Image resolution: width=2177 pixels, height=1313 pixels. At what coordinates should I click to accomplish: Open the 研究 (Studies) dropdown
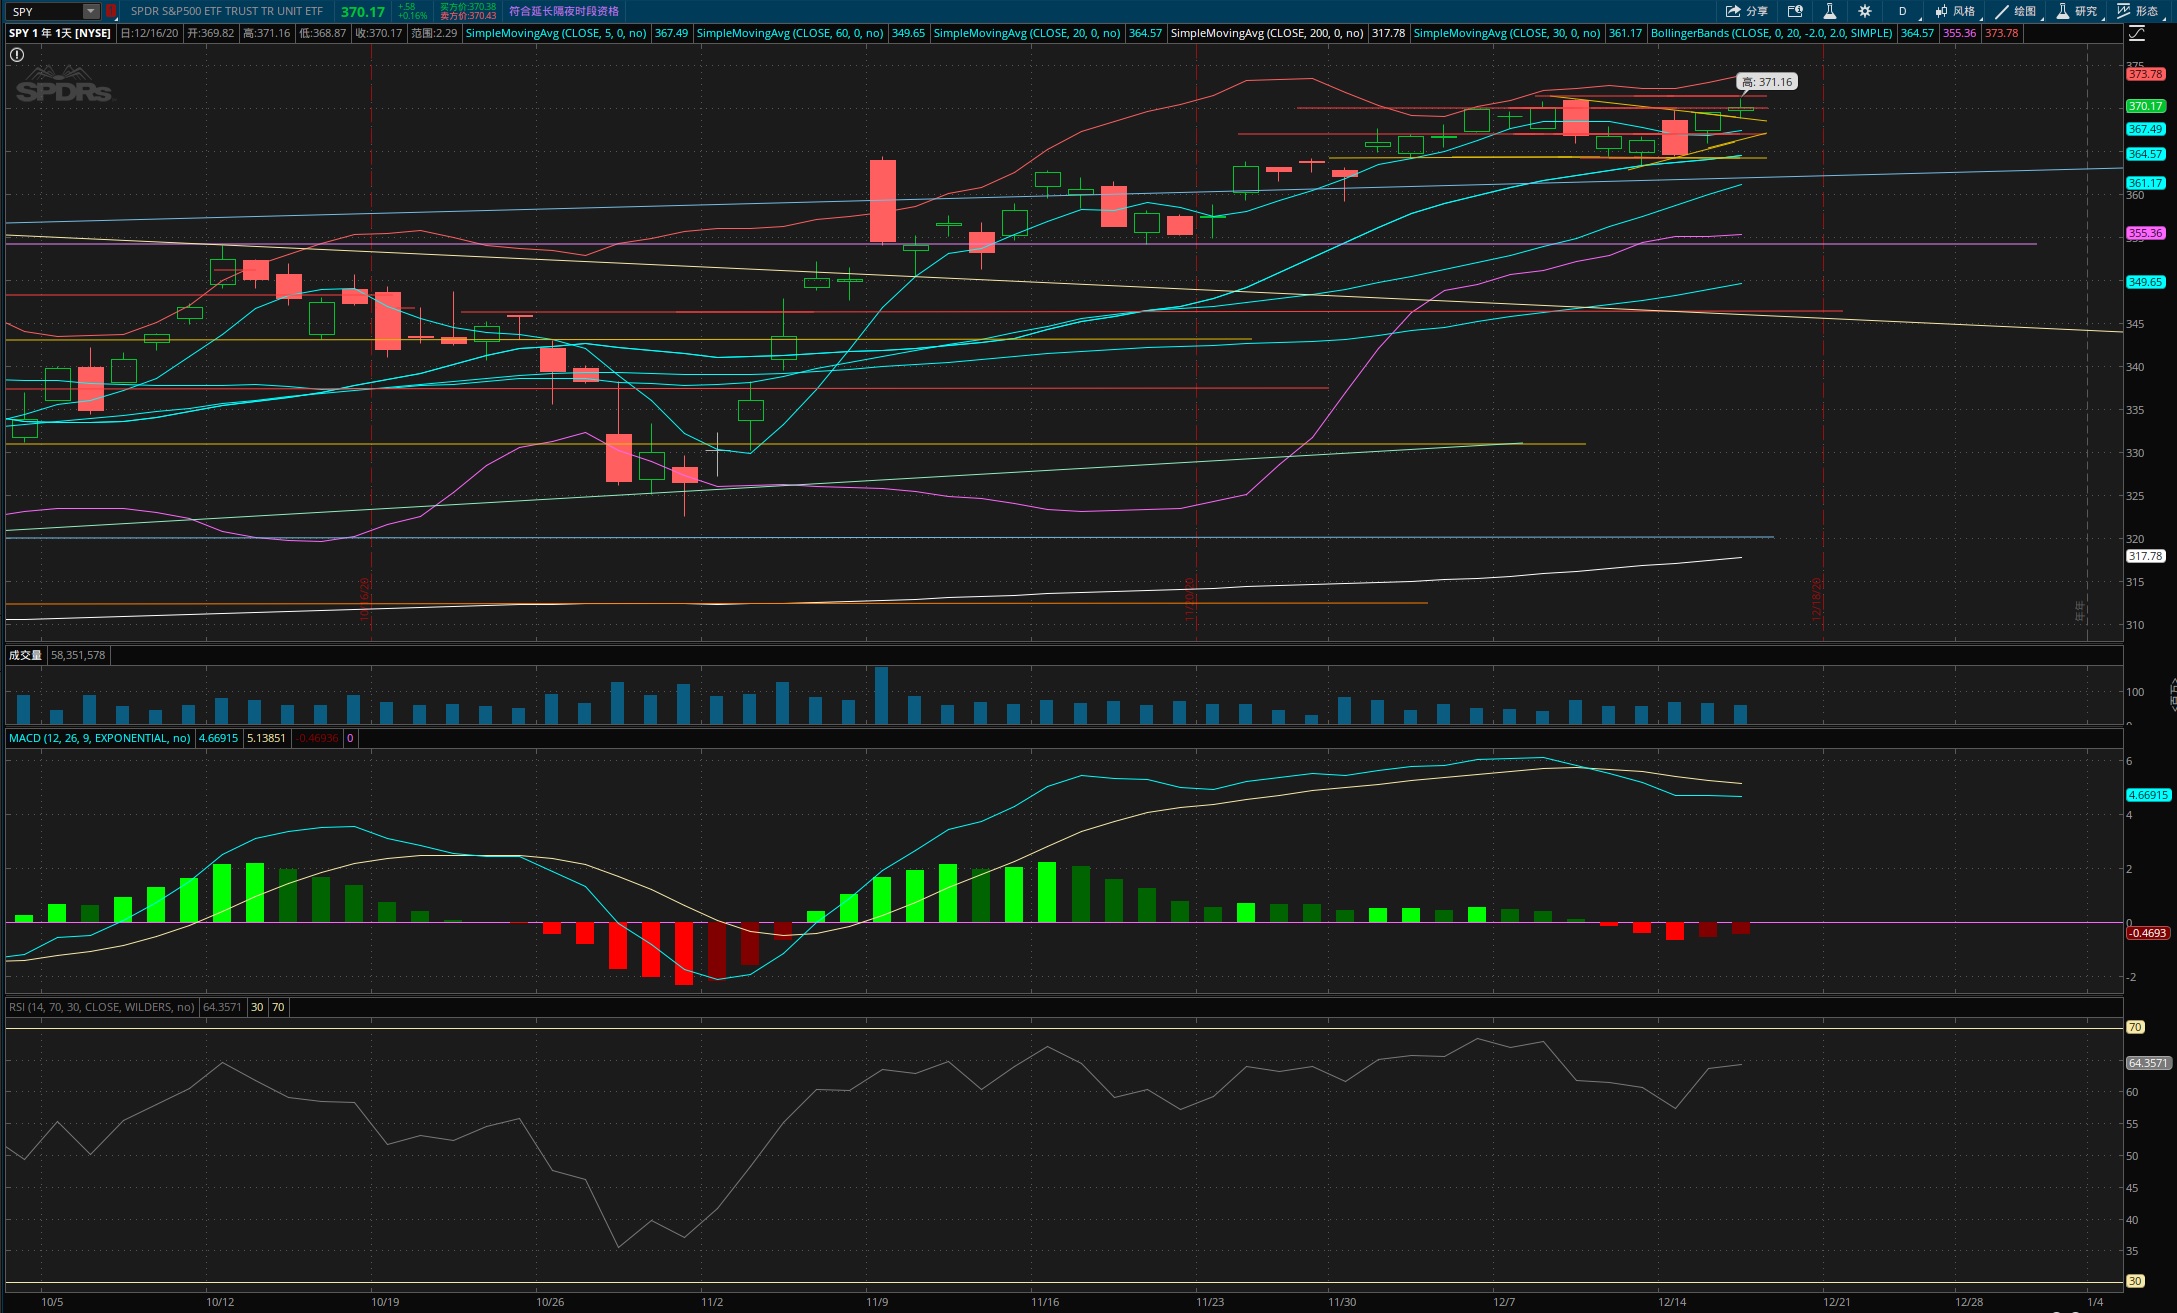click(x=2077, y=11)
